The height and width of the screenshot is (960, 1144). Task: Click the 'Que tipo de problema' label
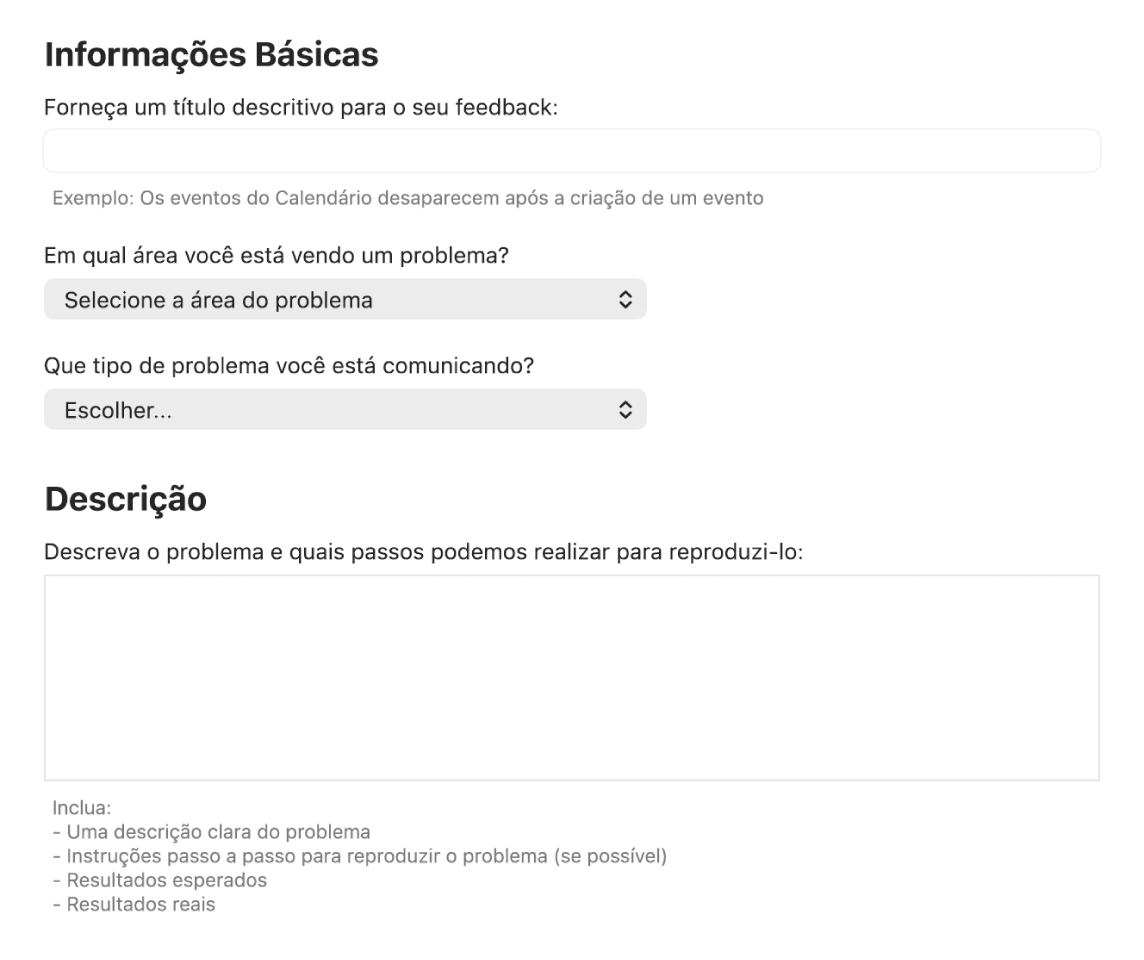tap(289, 366)
